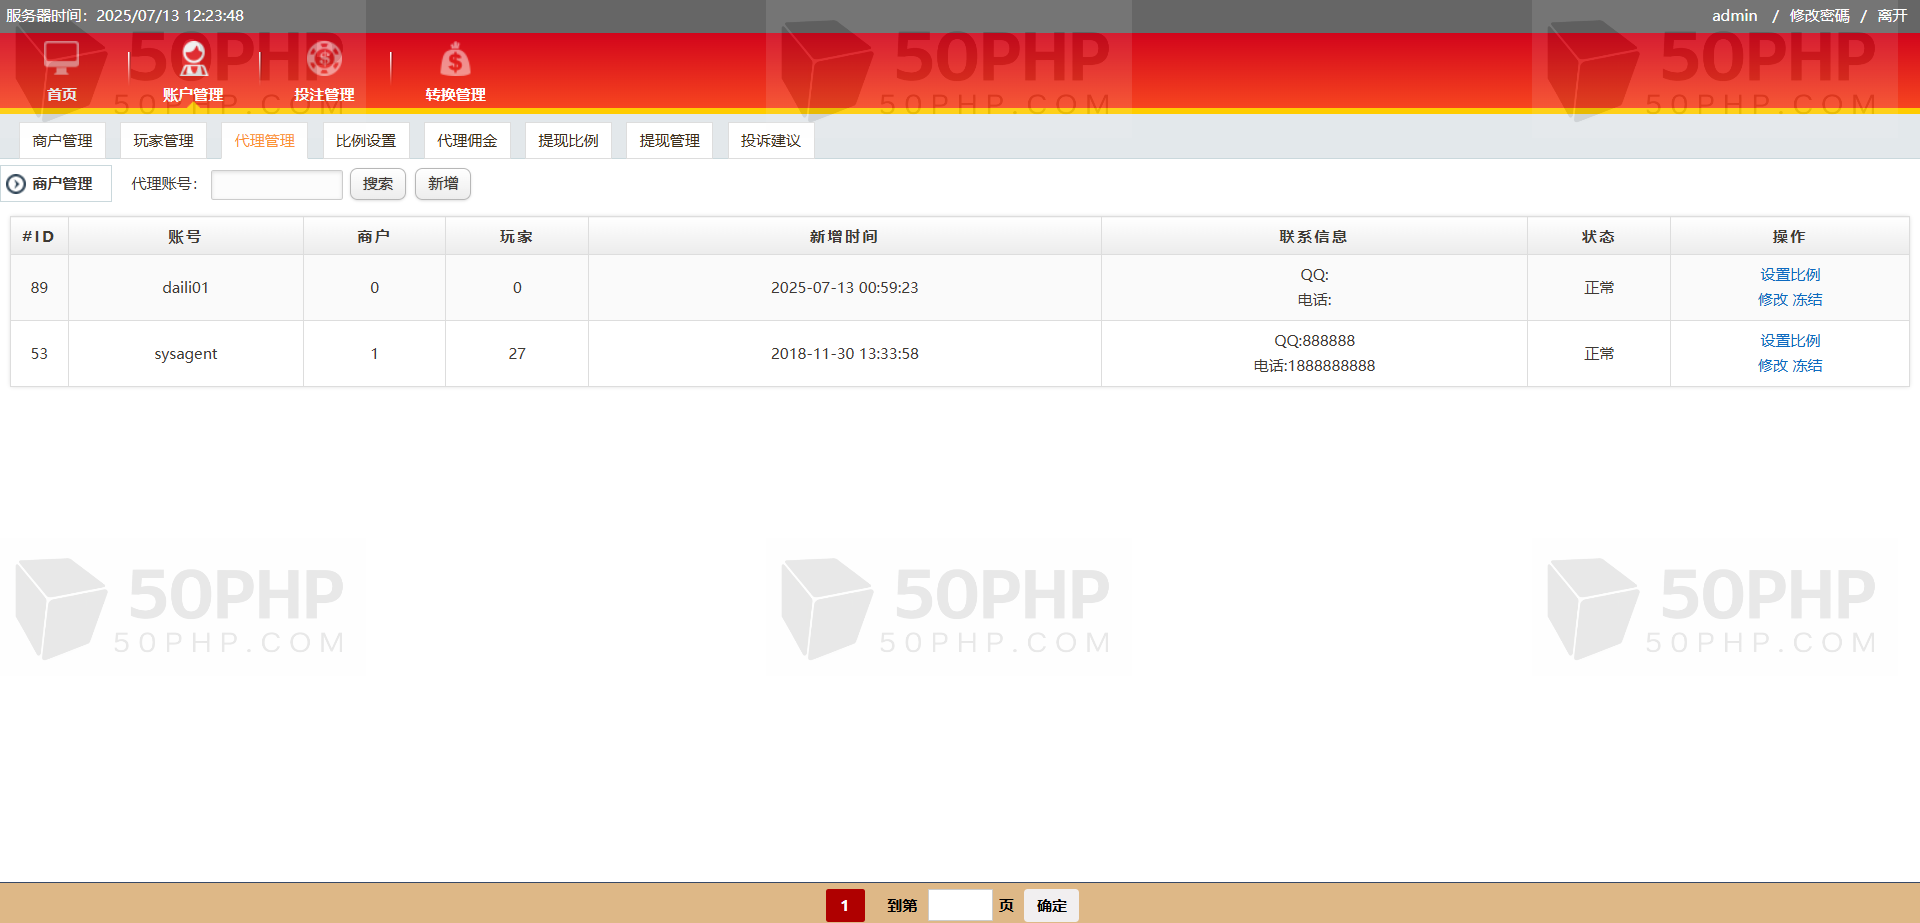The height and width of the screenshot is (923, 1920).
Task: Click the 修改密码 link in header
Action: click(x=1819, y=16)
